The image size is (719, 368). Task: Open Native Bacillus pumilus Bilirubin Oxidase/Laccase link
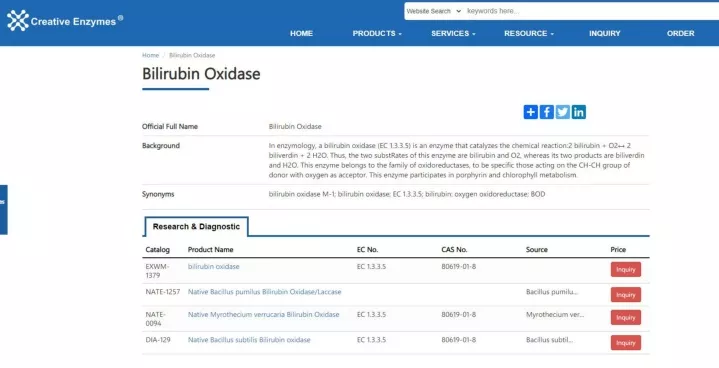(265, 291)
